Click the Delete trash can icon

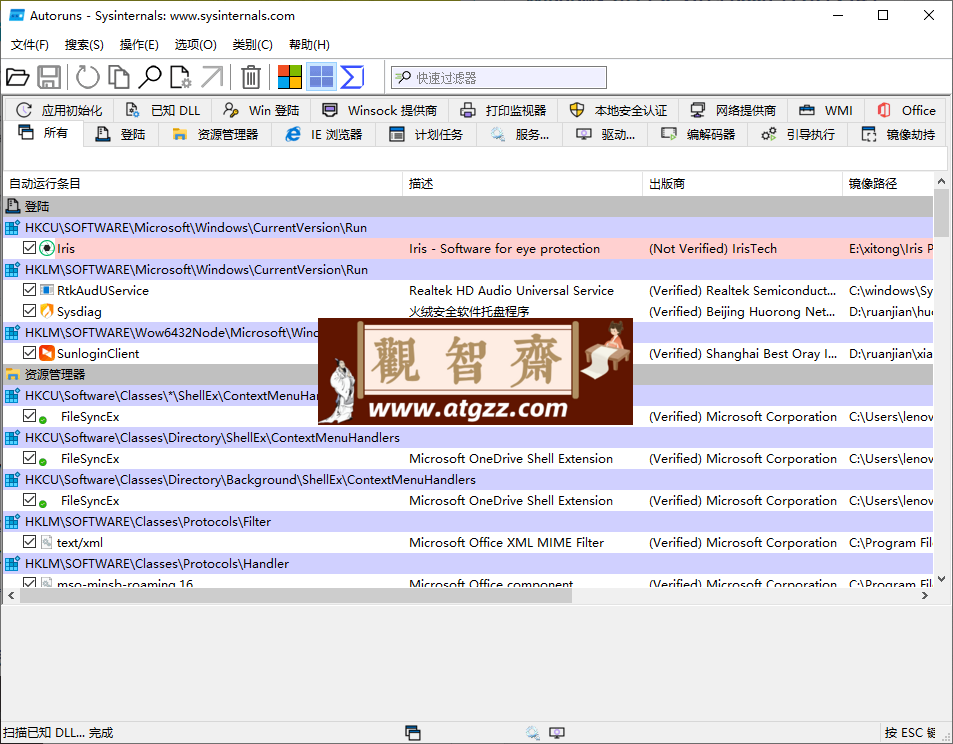point(250,77)
